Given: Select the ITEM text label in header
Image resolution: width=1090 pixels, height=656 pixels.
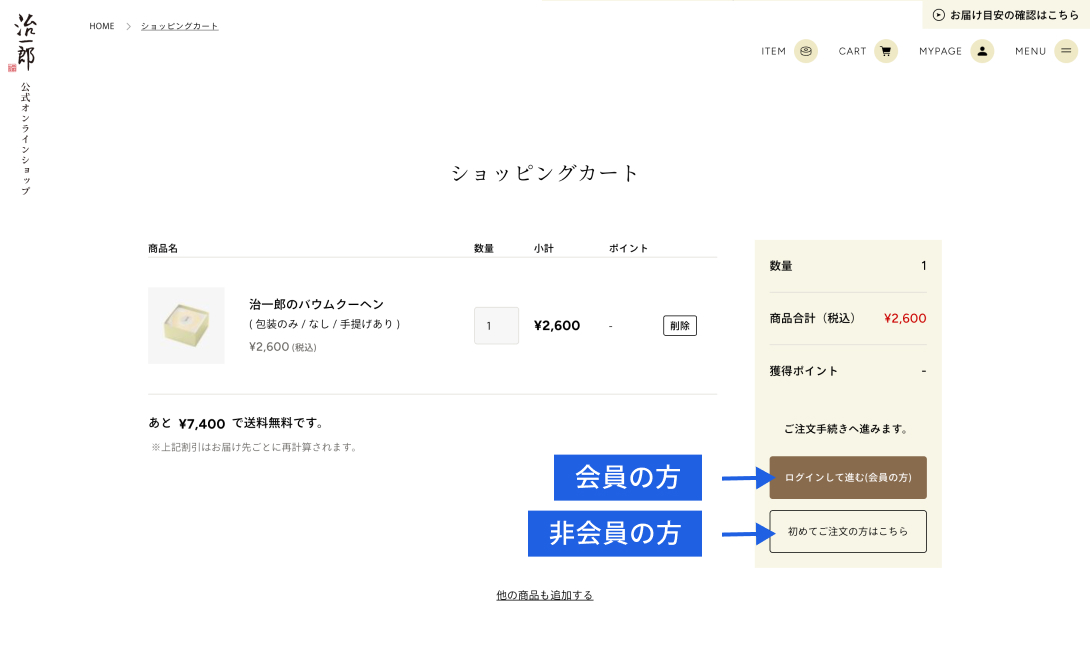Looking at the screenshot, I should pyautogui.click(x=773, y=51).
